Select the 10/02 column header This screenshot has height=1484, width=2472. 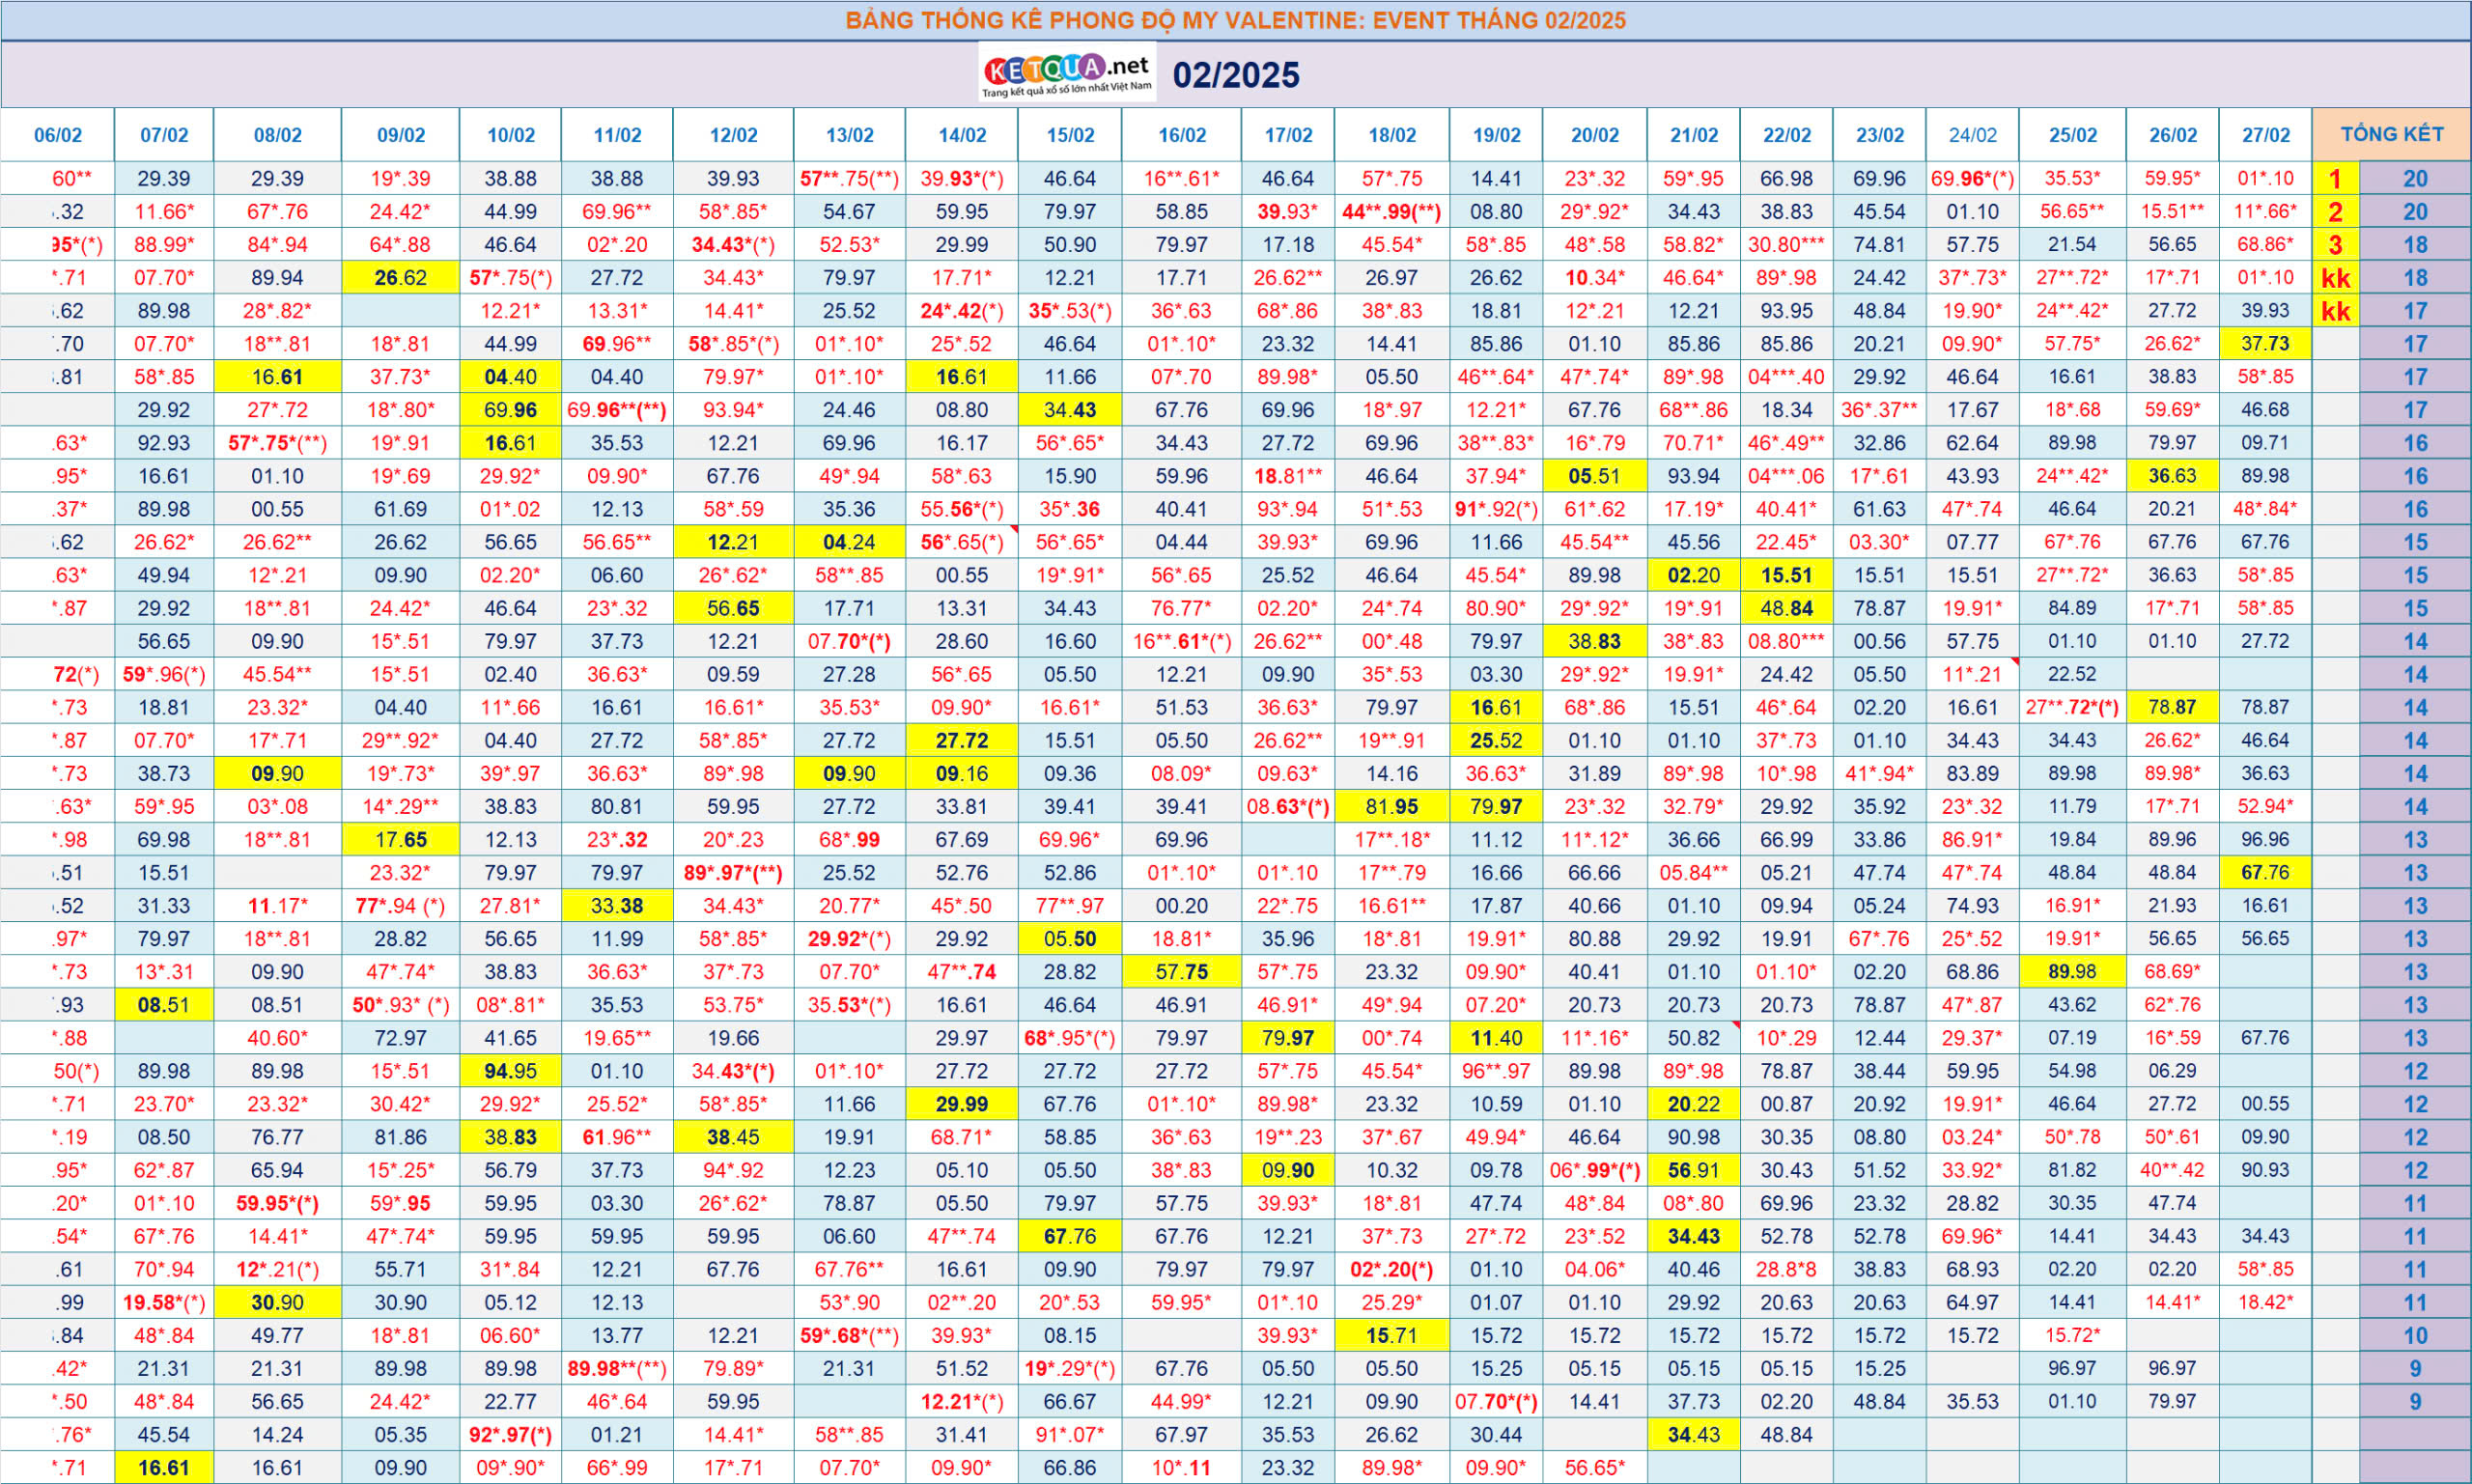511,135
